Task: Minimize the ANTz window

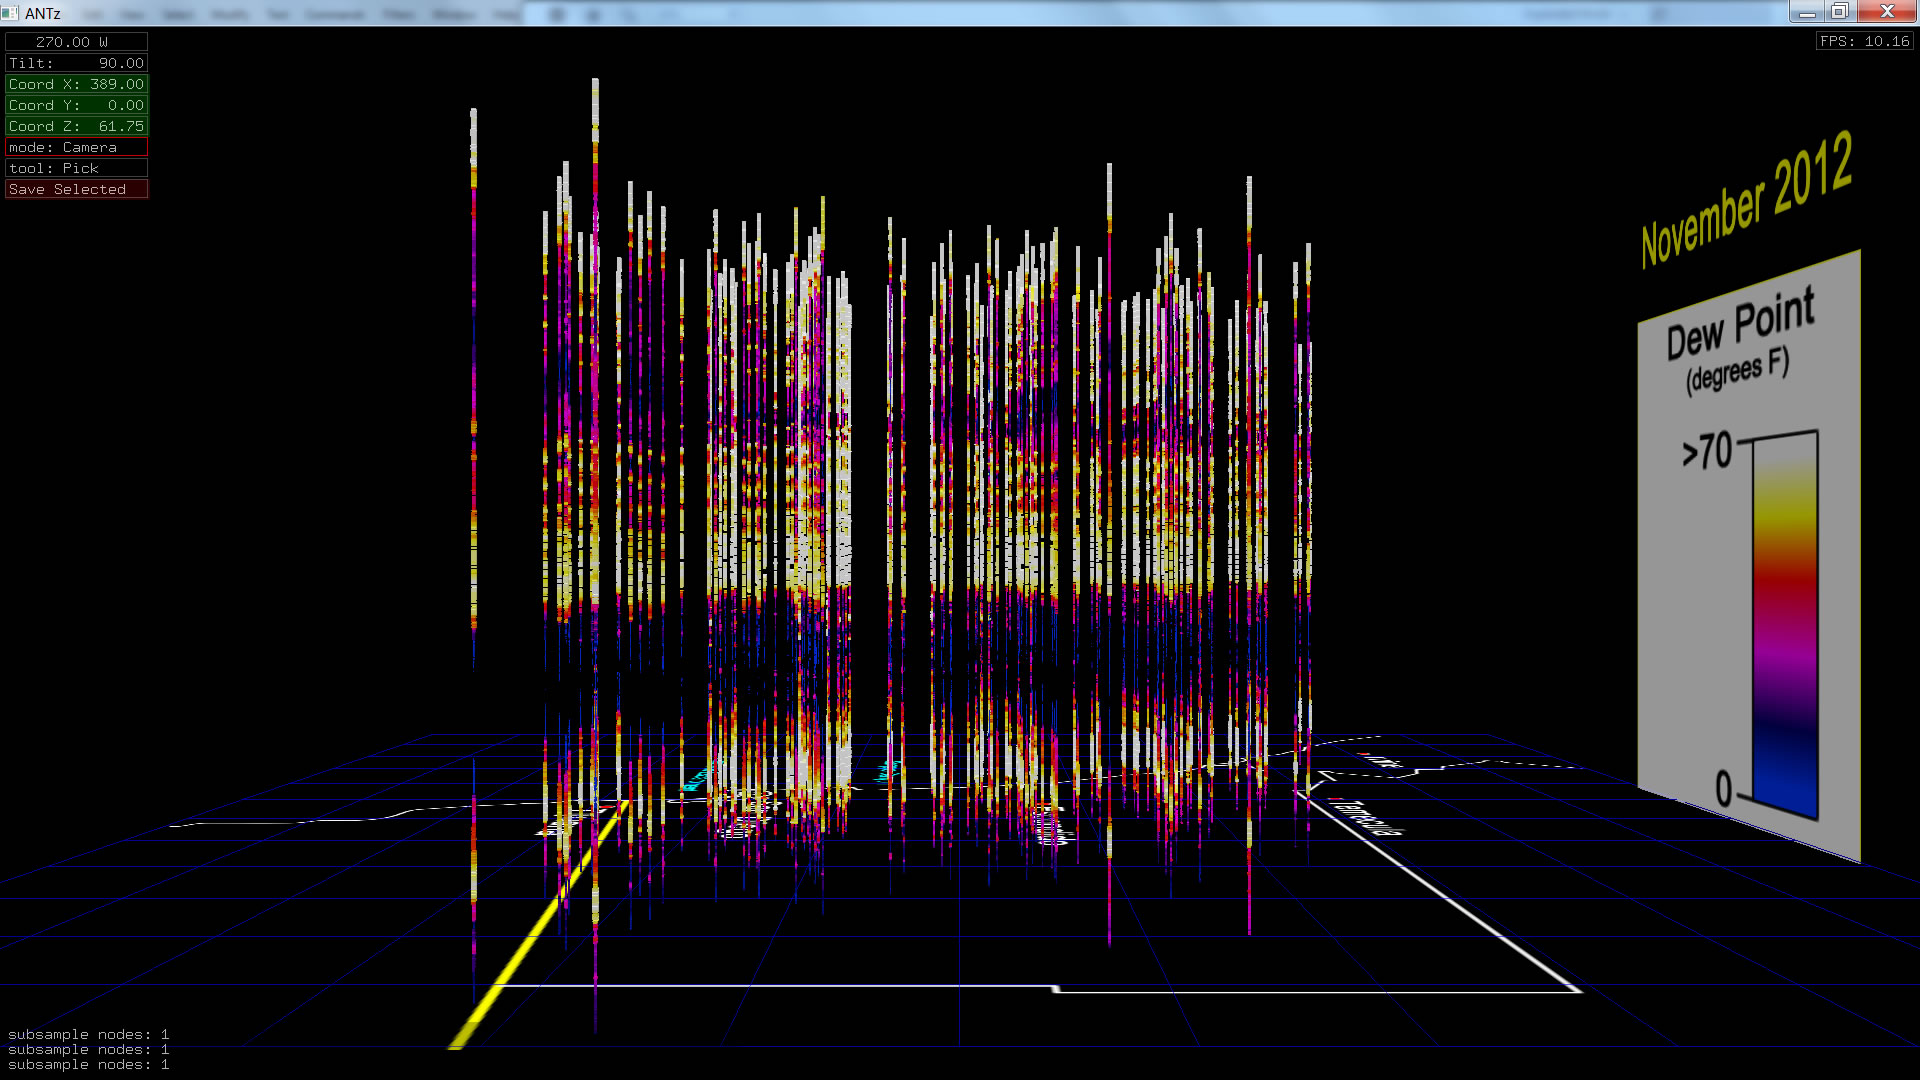Action: (x=1807, y=12)
